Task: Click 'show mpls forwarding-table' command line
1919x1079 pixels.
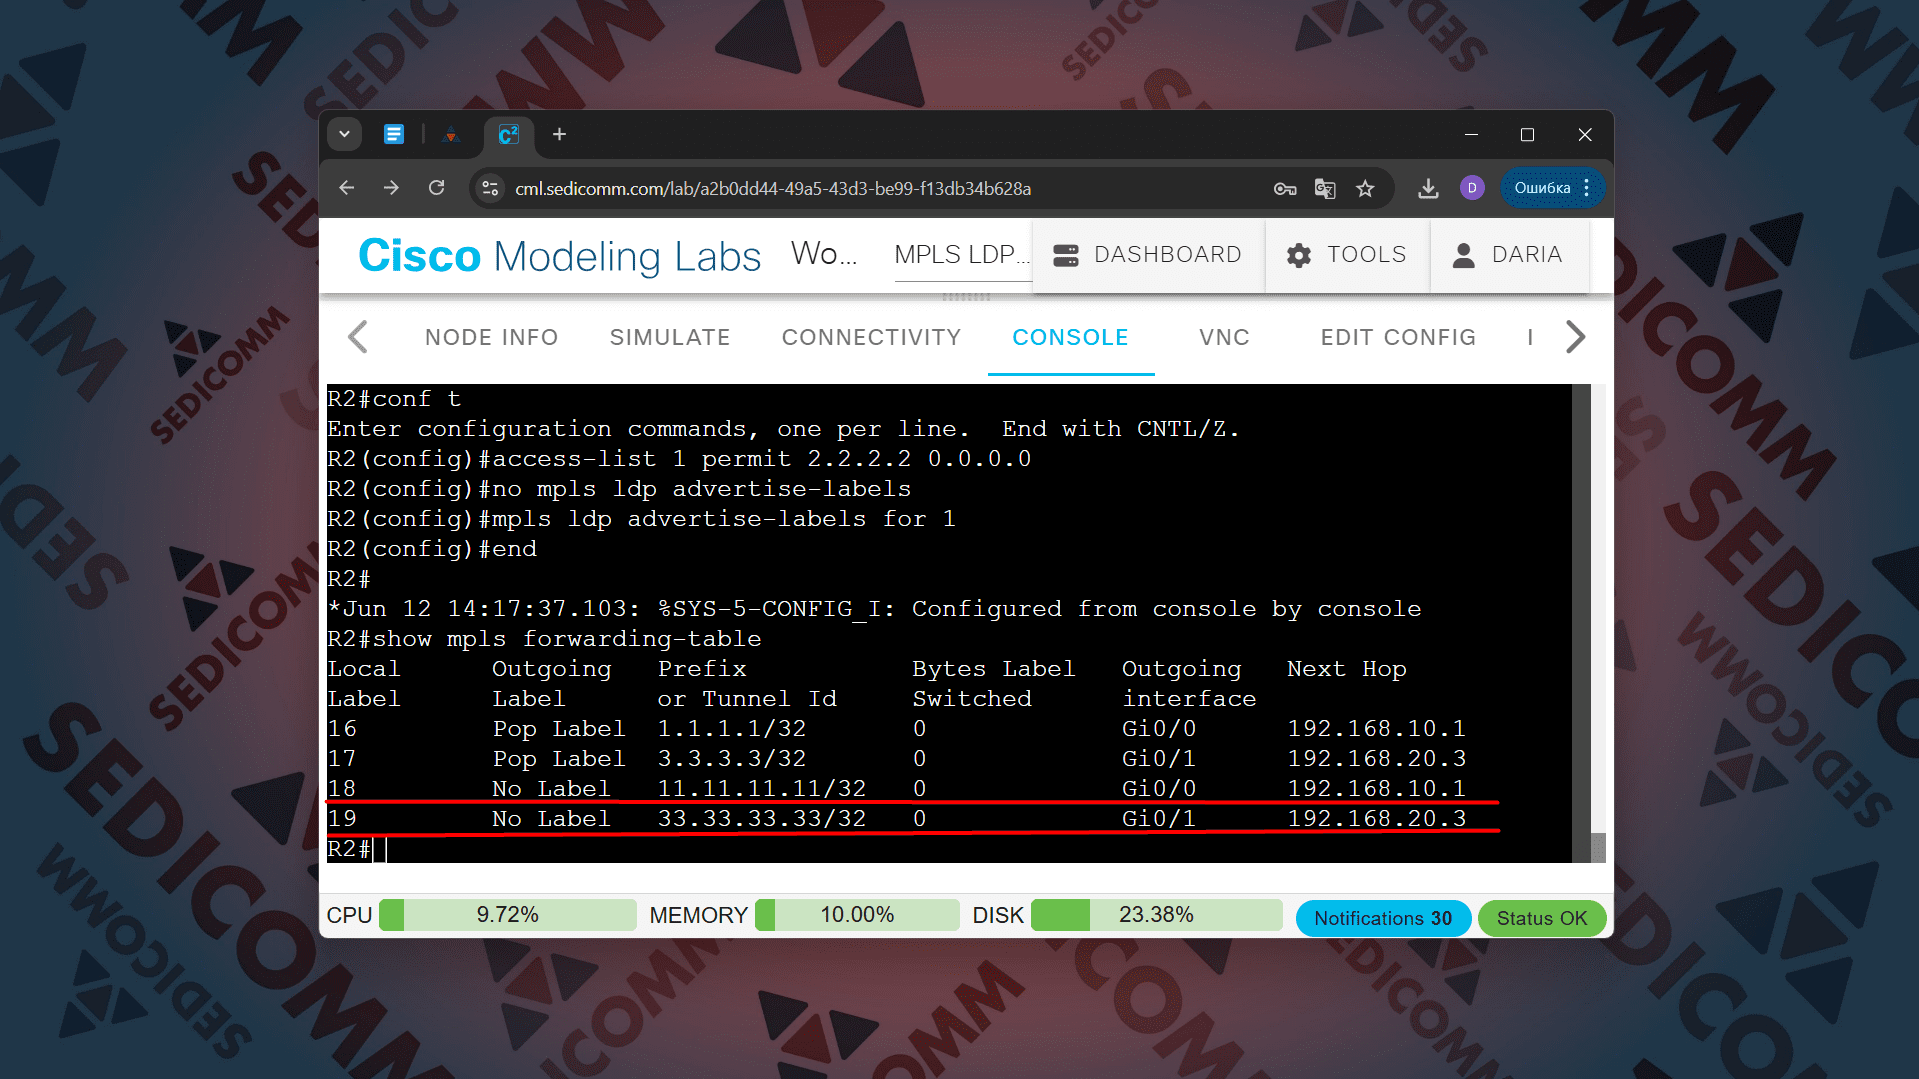Action: point(544,639)
